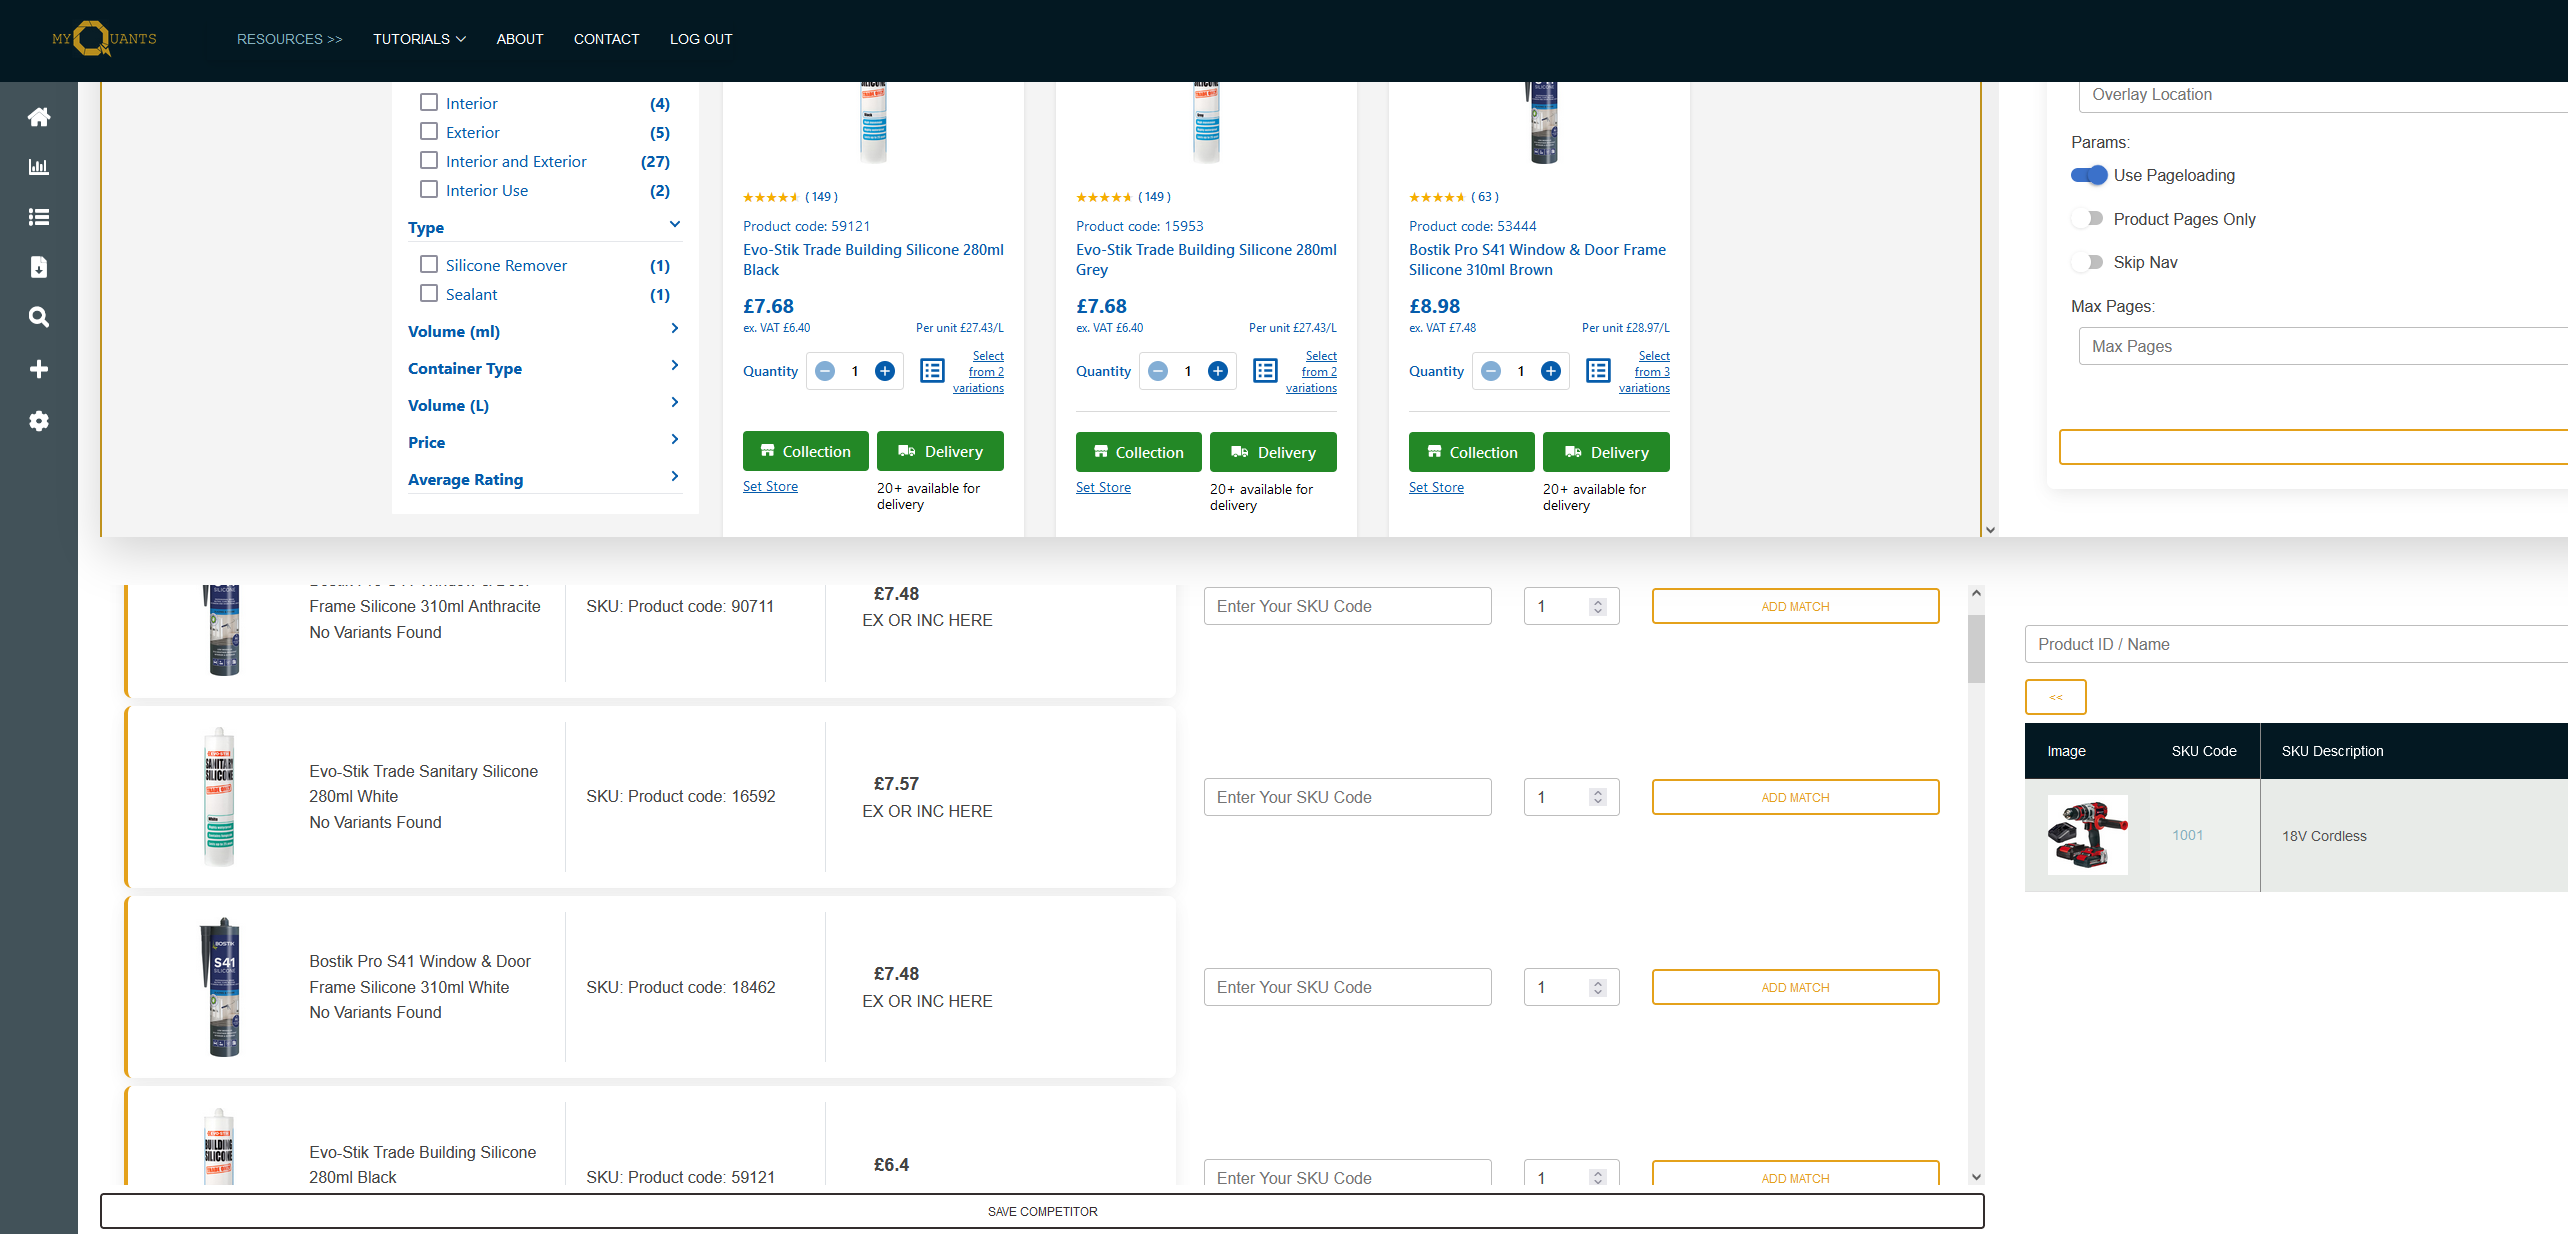Toggle Use Pageloading switch off
The image size is (2568, 1234).
click(2088, 175)
